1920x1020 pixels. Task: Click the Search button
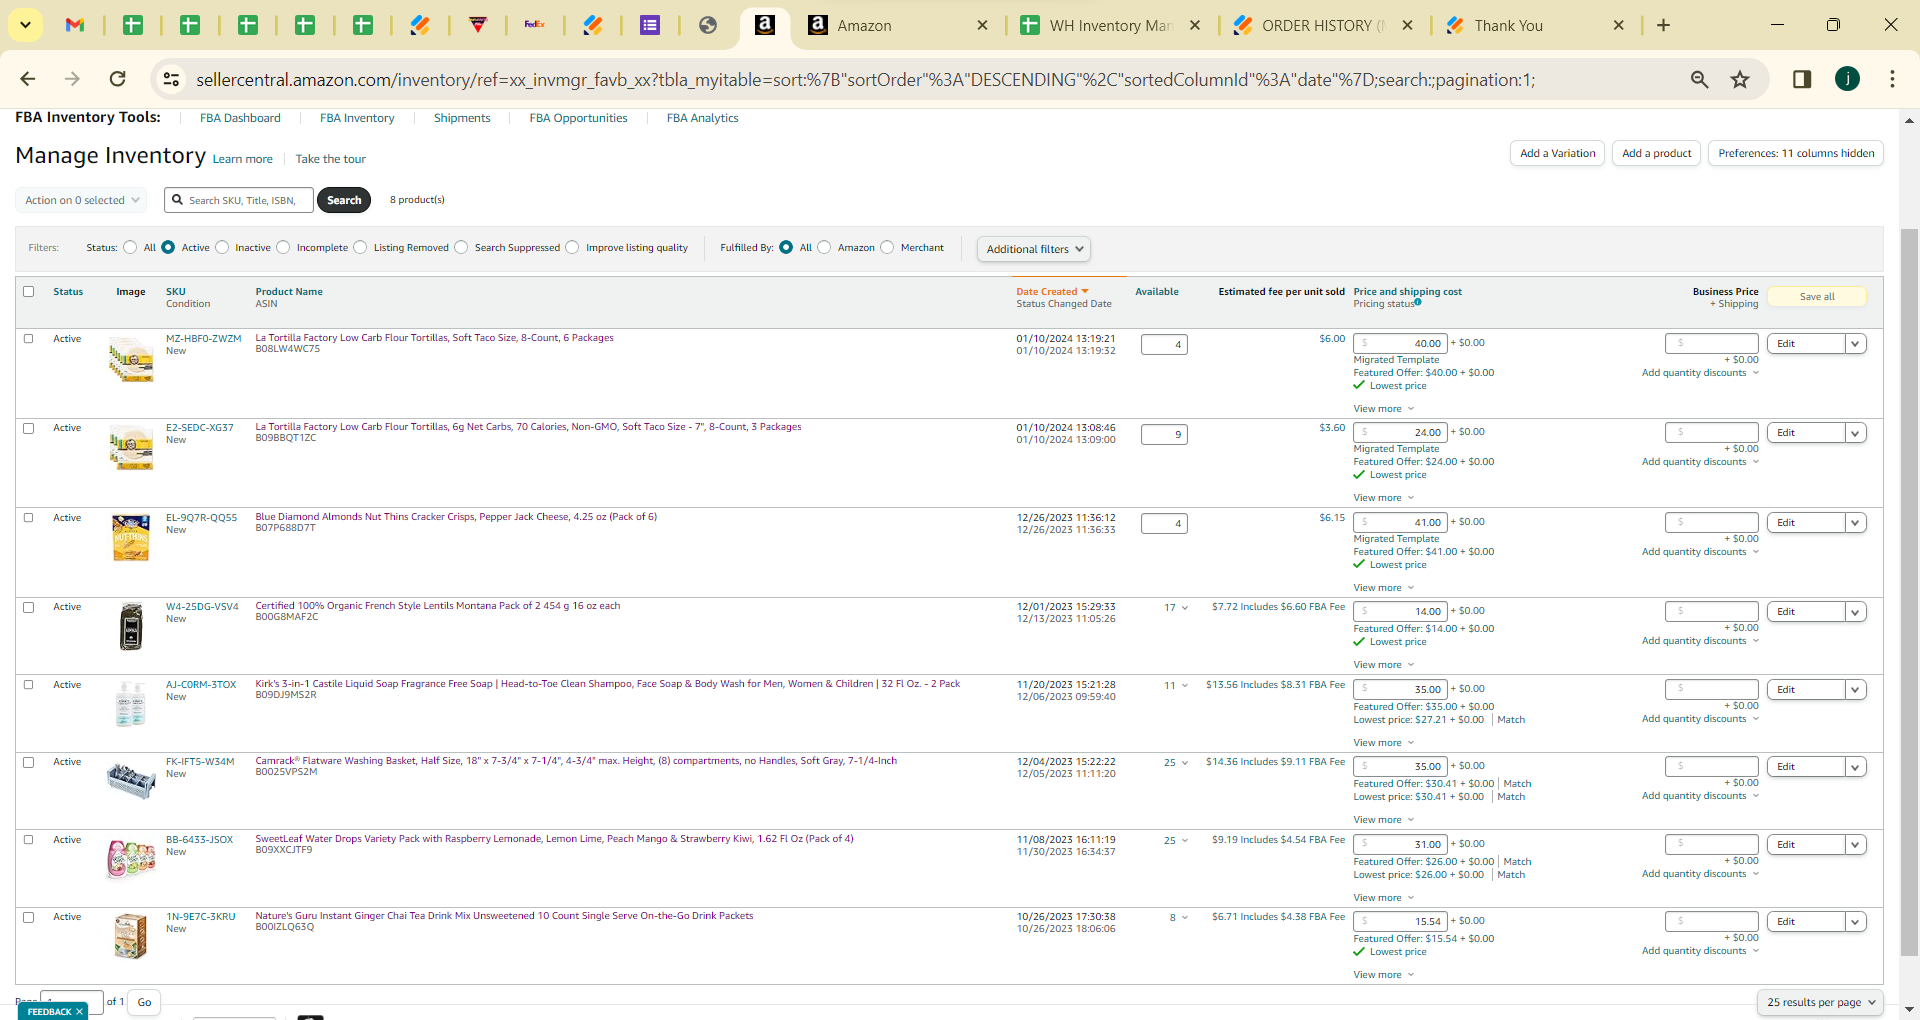[344, 200]
